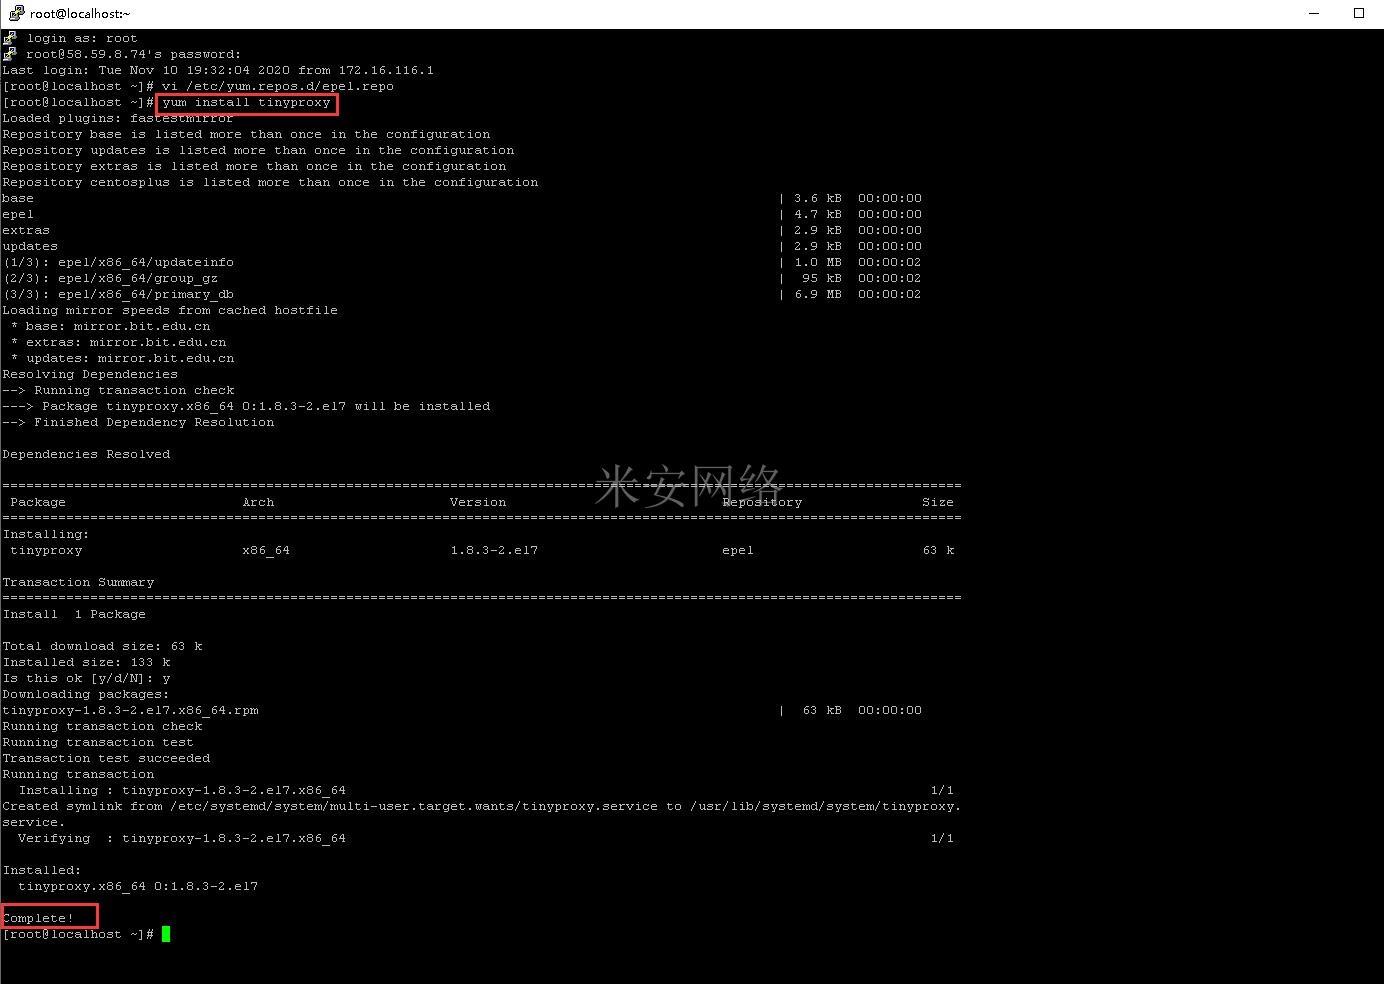The width and height of the screenshot is (1384, 984).
Task: Click the green terminal cursor at the prompt
Action: click(166, 934)
